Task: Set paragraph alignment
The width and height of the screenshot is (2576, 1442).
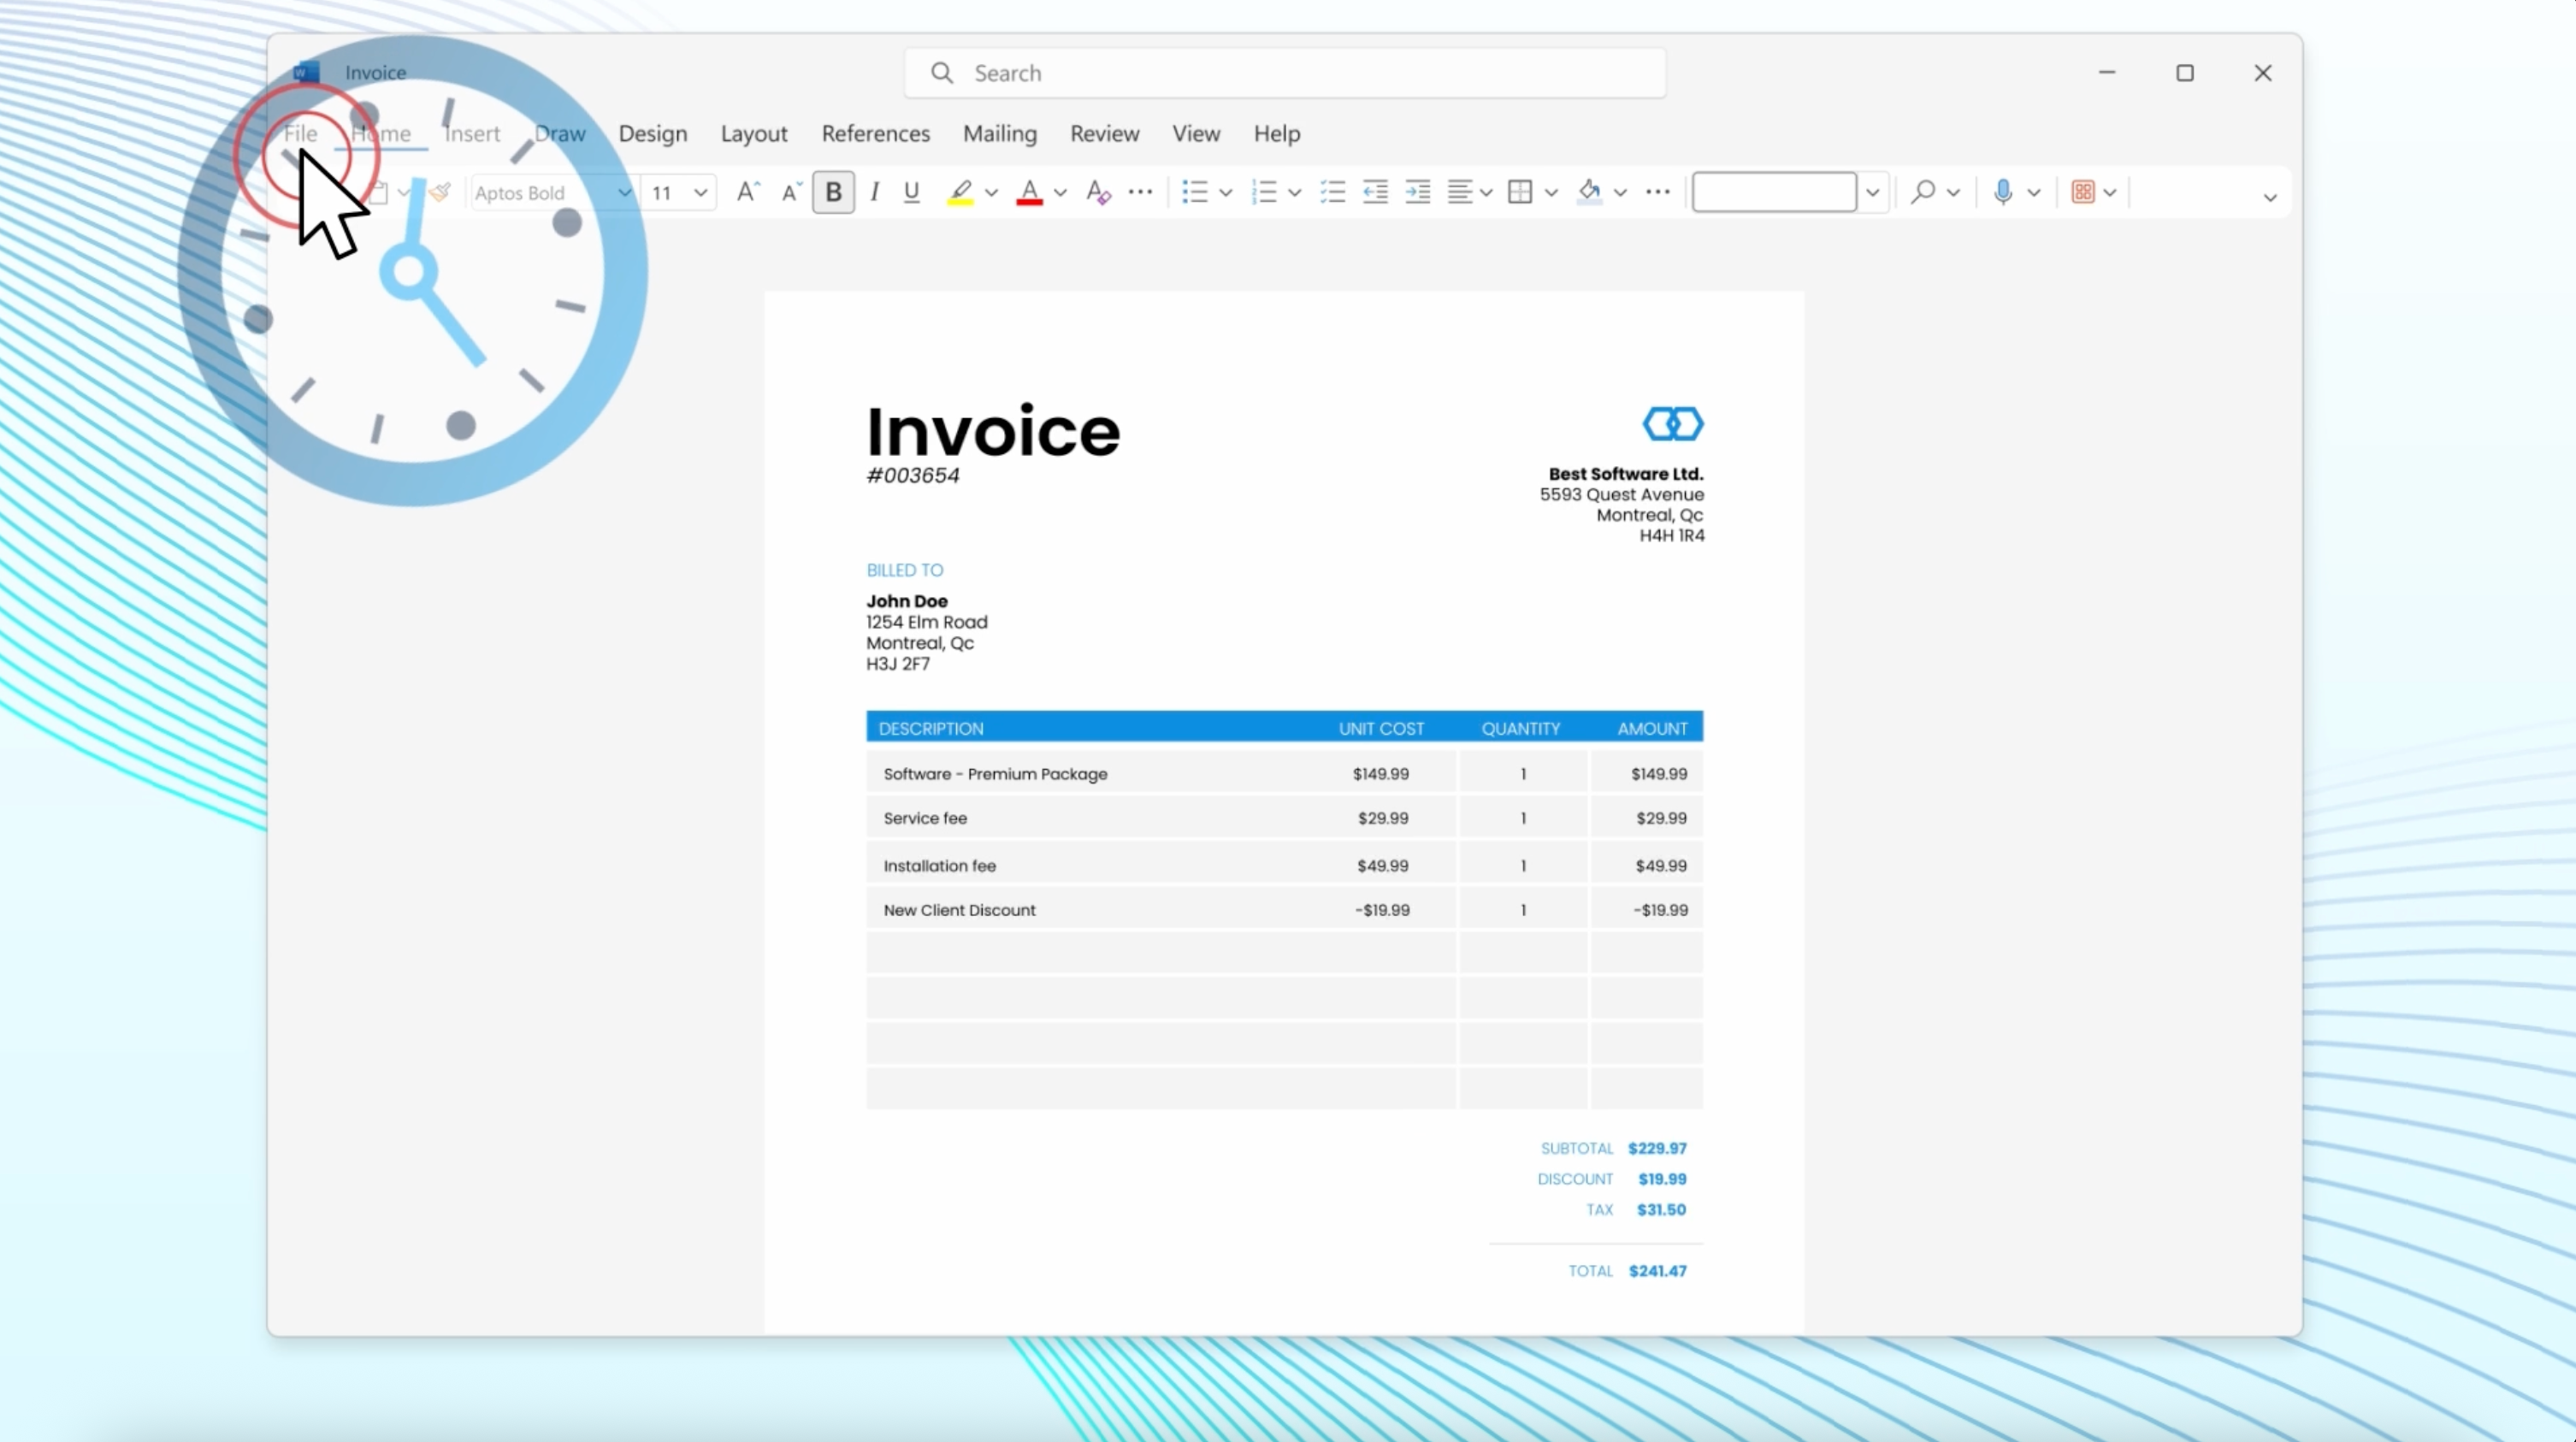Action: coord(1460,192)
